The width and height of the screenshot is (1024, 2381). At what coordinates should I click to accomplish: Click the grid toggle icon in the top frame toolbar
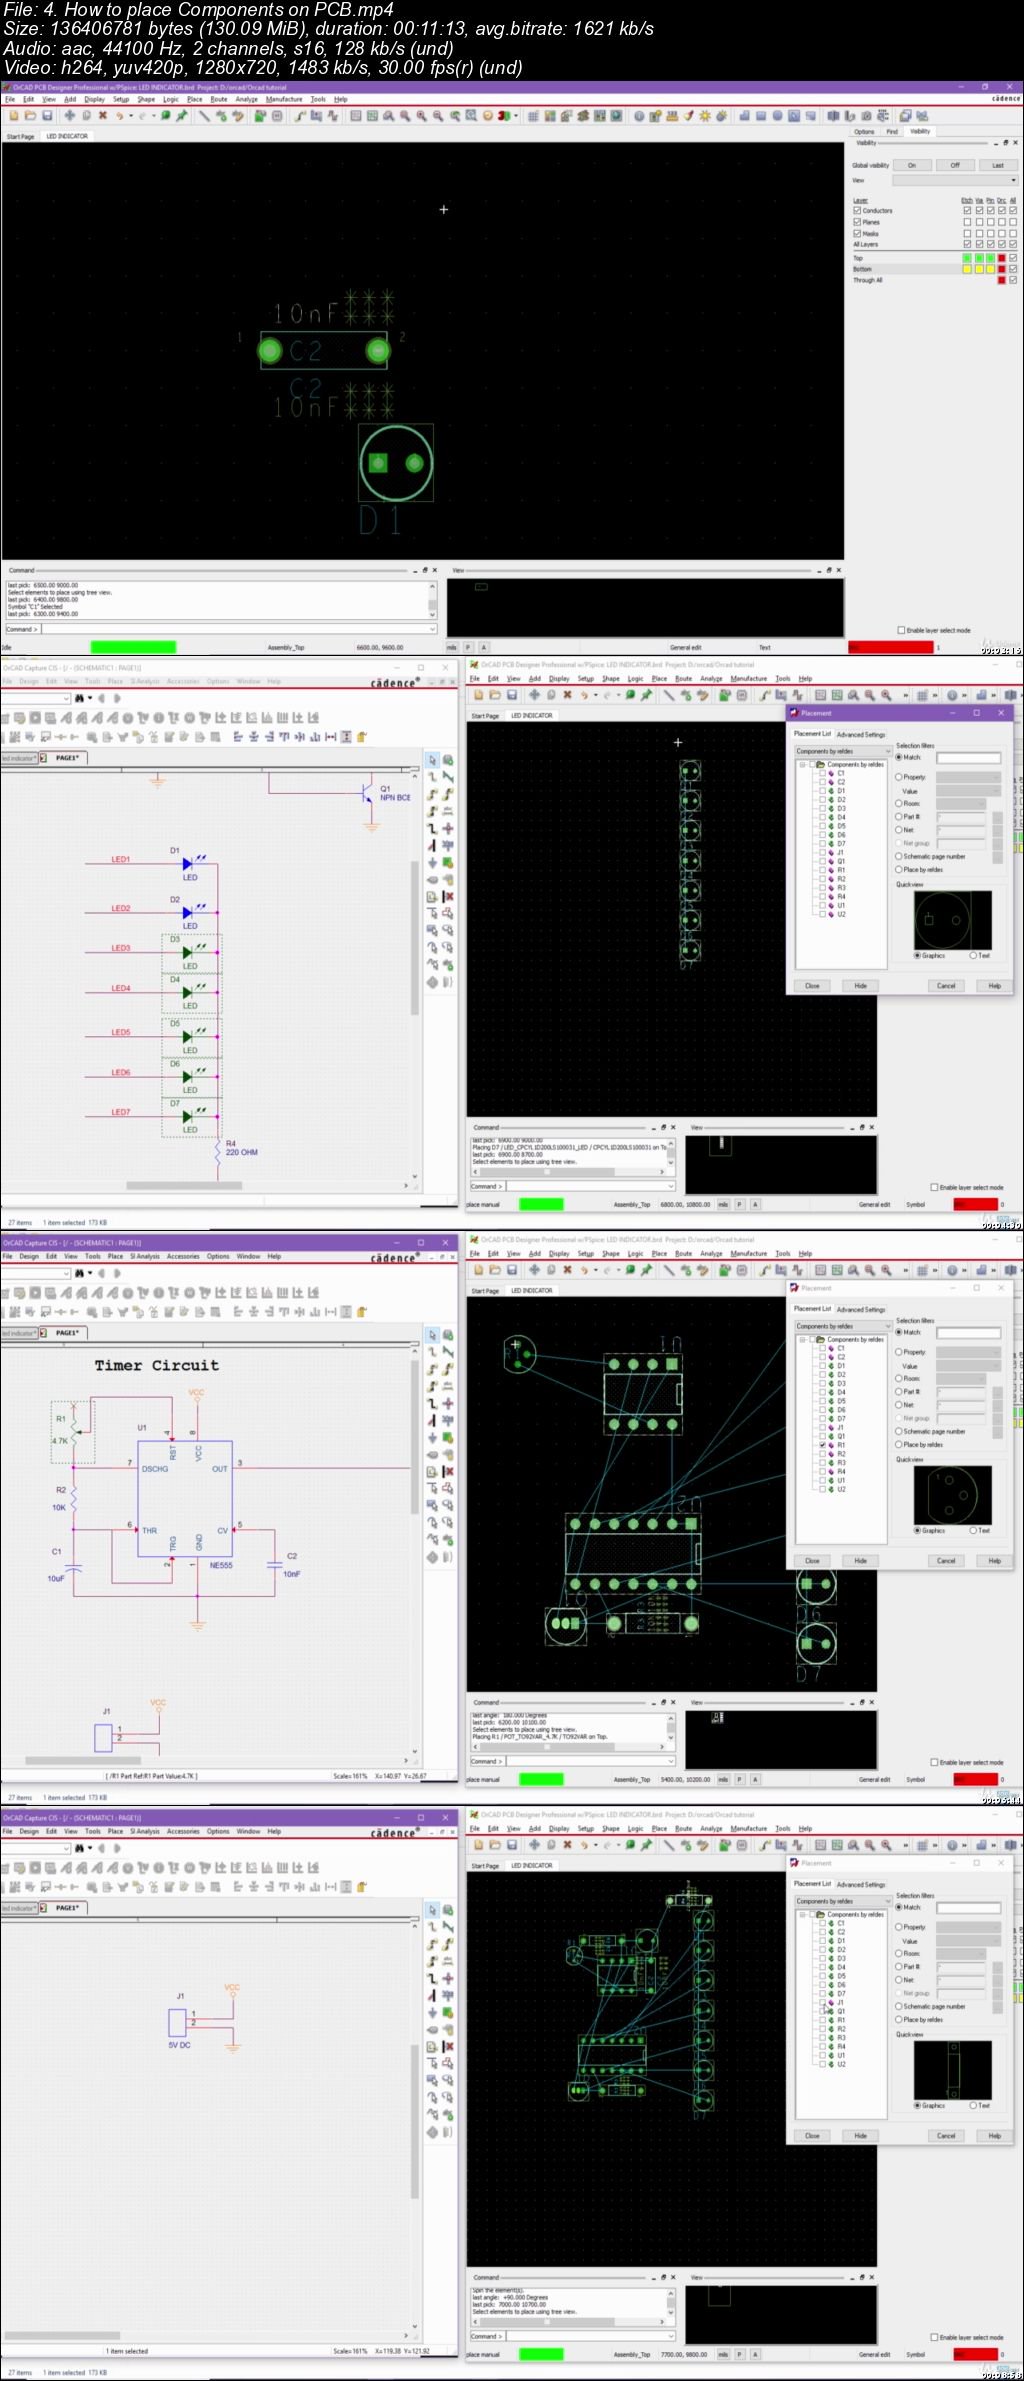pyautogui.click(x=533, y=116)
